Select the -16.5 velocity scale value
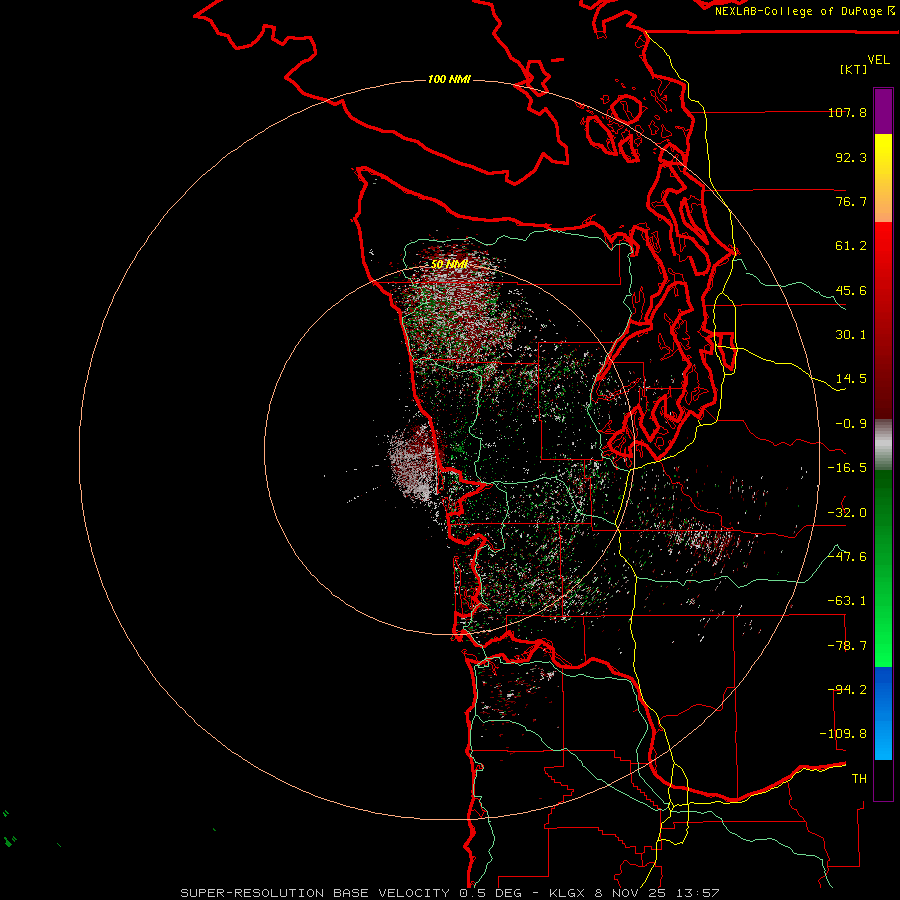 pyautogui.click(x=847, y=468)
